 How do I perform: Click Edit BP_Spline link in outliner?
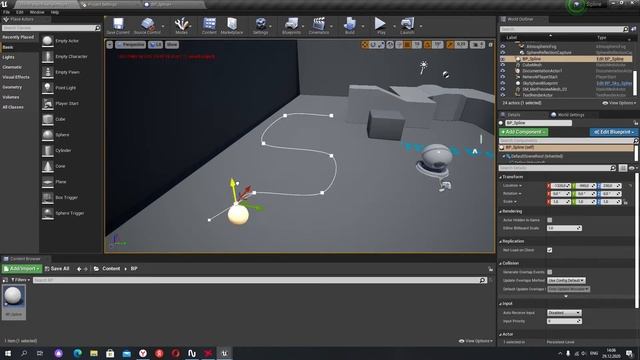click(x=611, y=59)
